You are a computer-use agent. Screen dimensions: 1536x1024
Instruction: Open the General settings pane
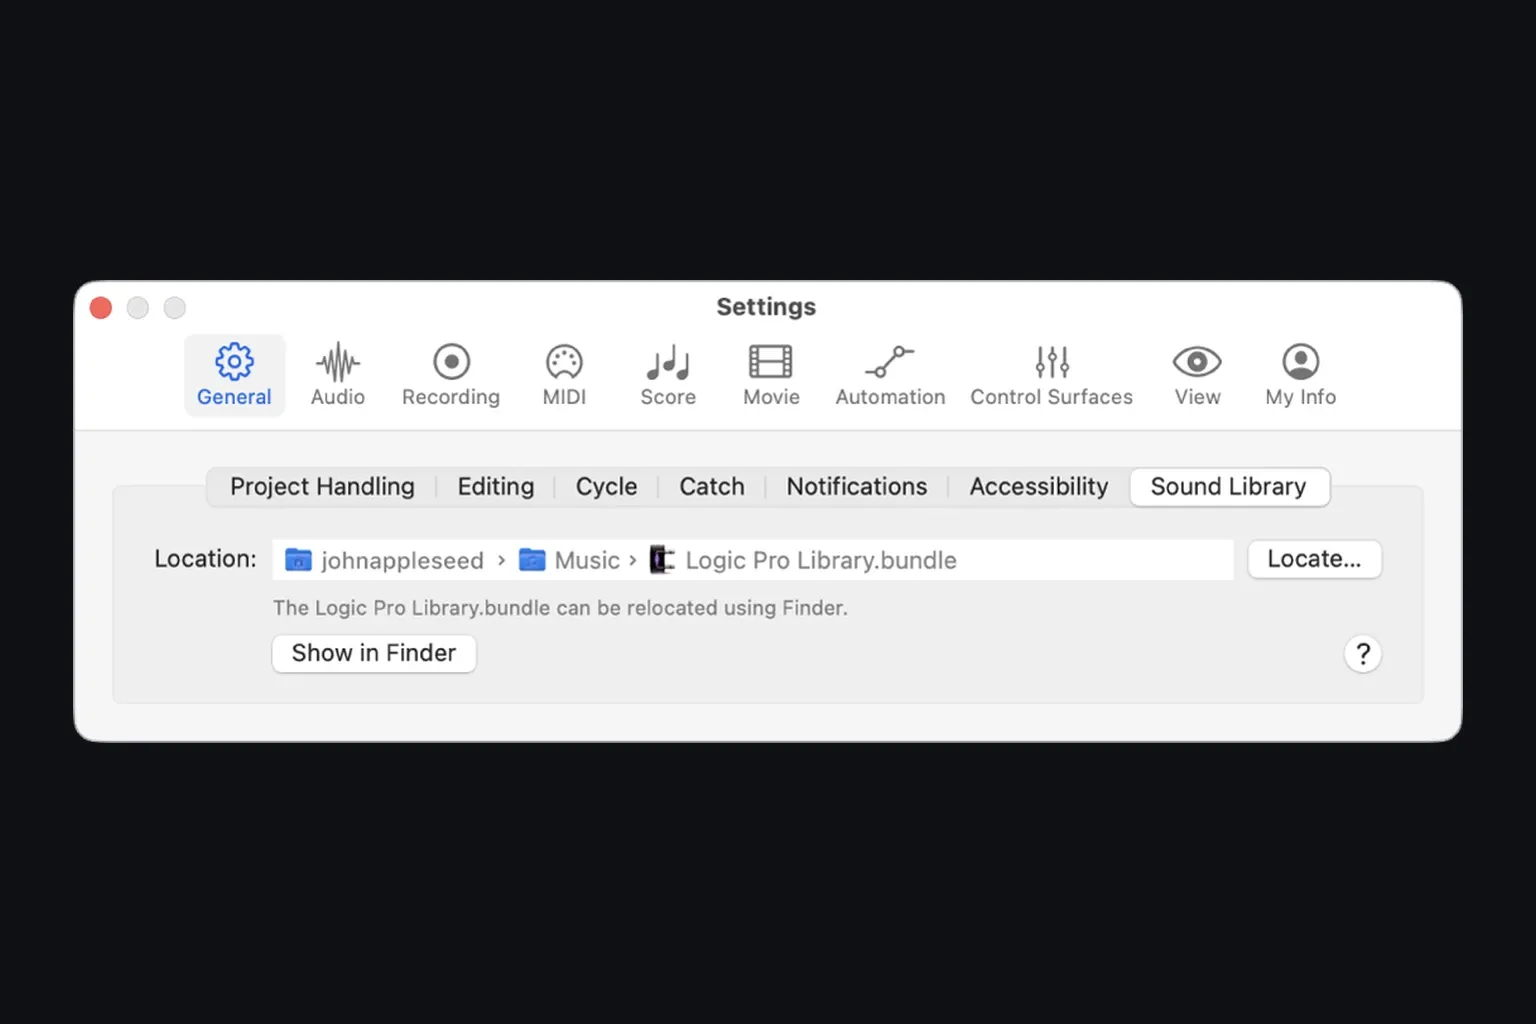click(x=234, y=375)
